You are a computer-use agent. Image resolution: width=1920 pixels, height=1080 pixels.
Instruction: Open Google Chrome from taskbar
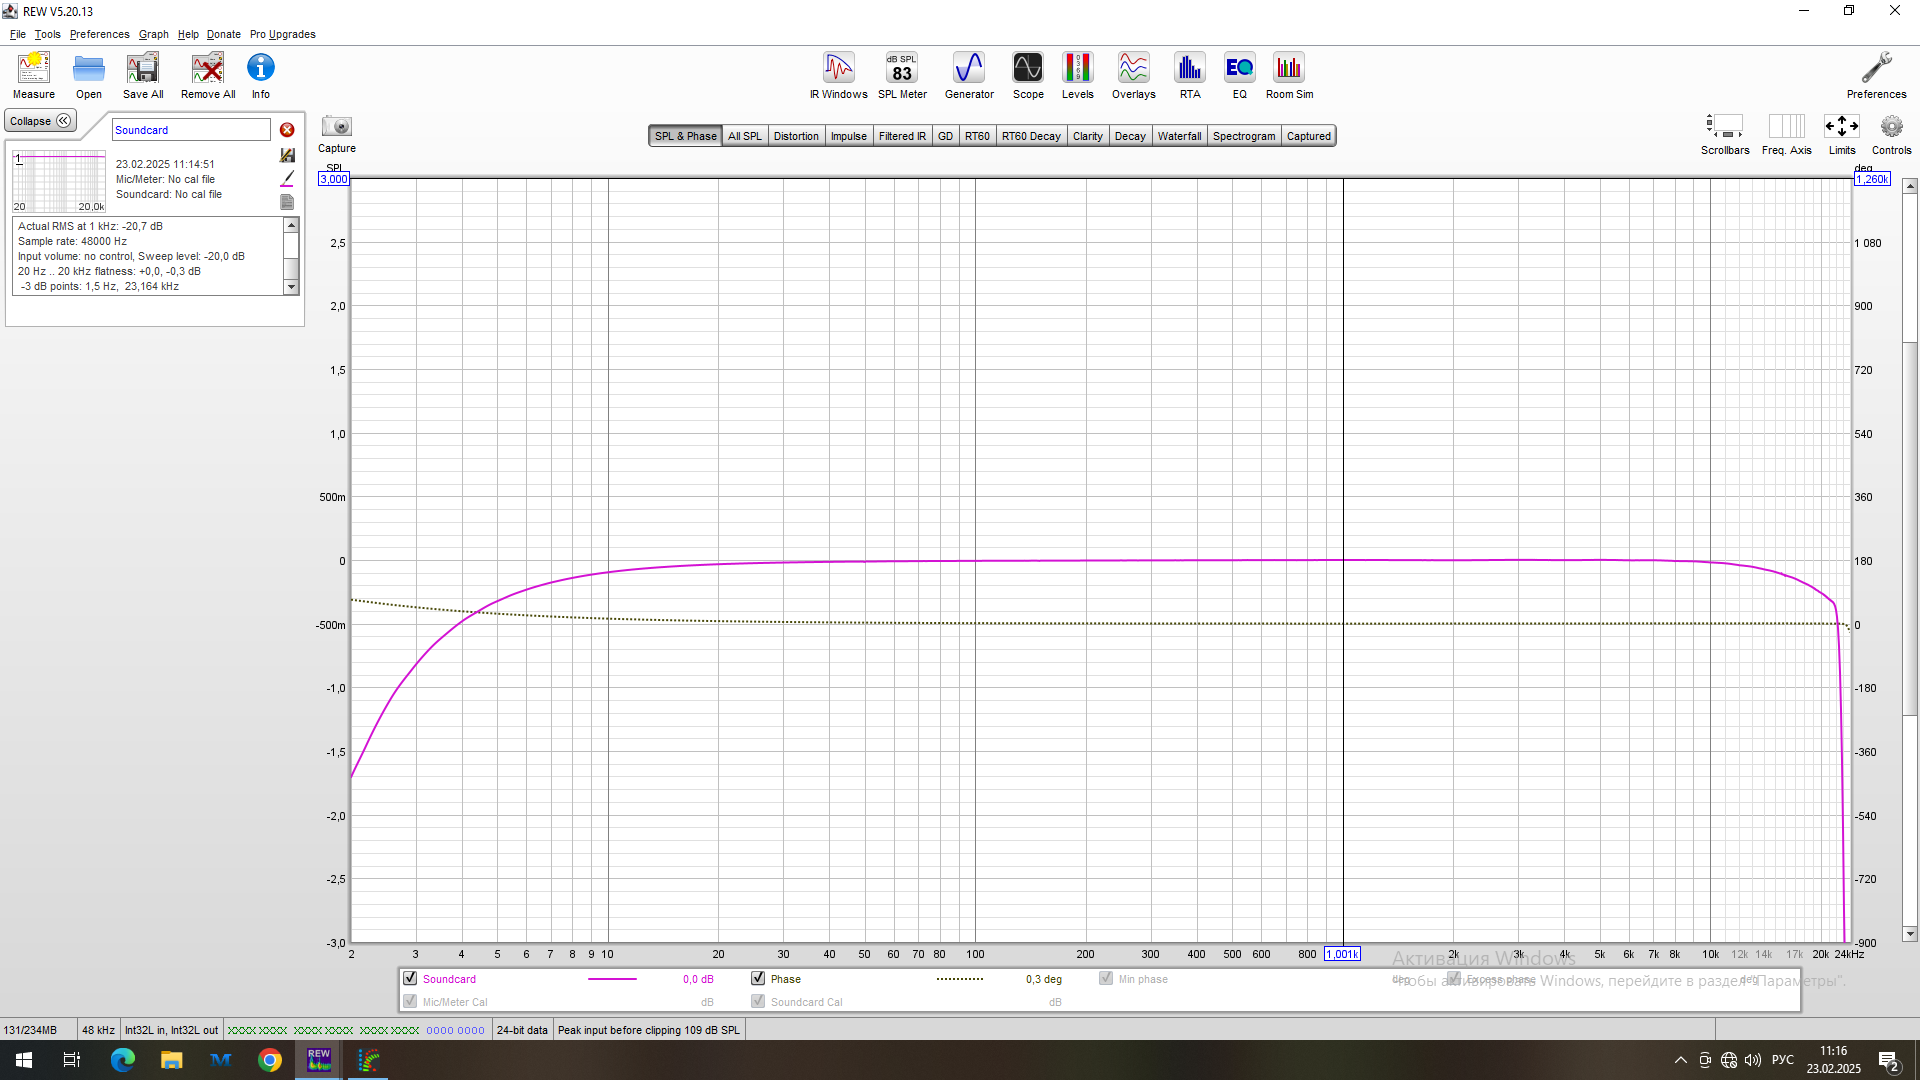270,1060
